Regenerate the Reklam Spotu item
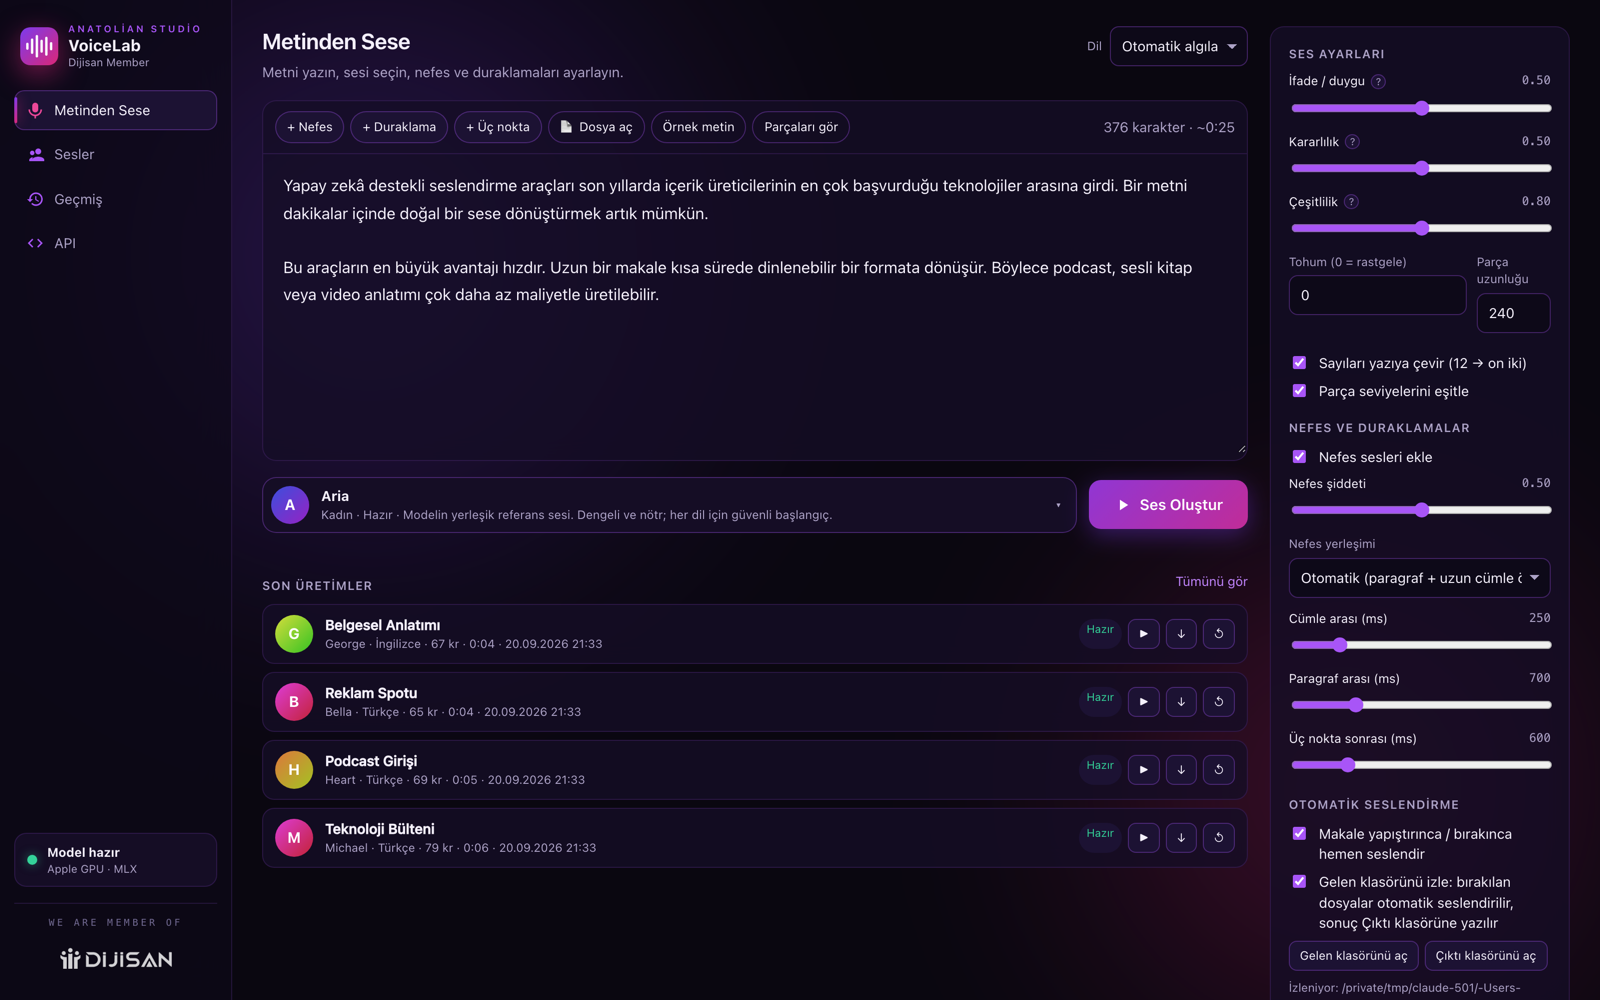1600x1000 pixels. [x=1218, y=702]
